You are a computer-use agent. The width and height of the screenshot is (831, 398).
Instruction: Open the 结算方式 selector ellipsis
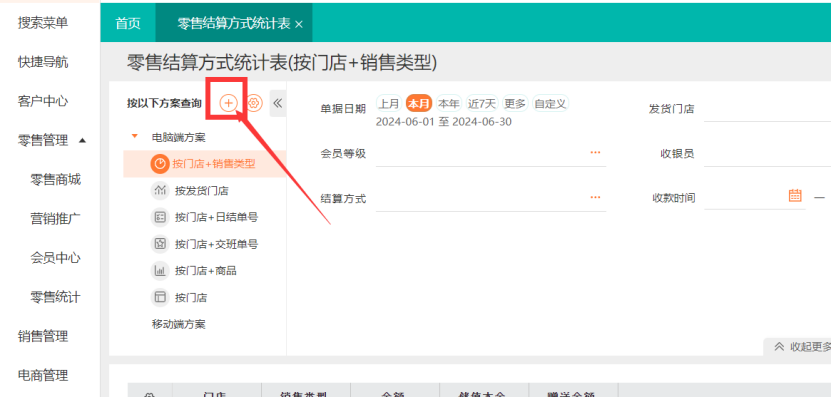(595, 197)
